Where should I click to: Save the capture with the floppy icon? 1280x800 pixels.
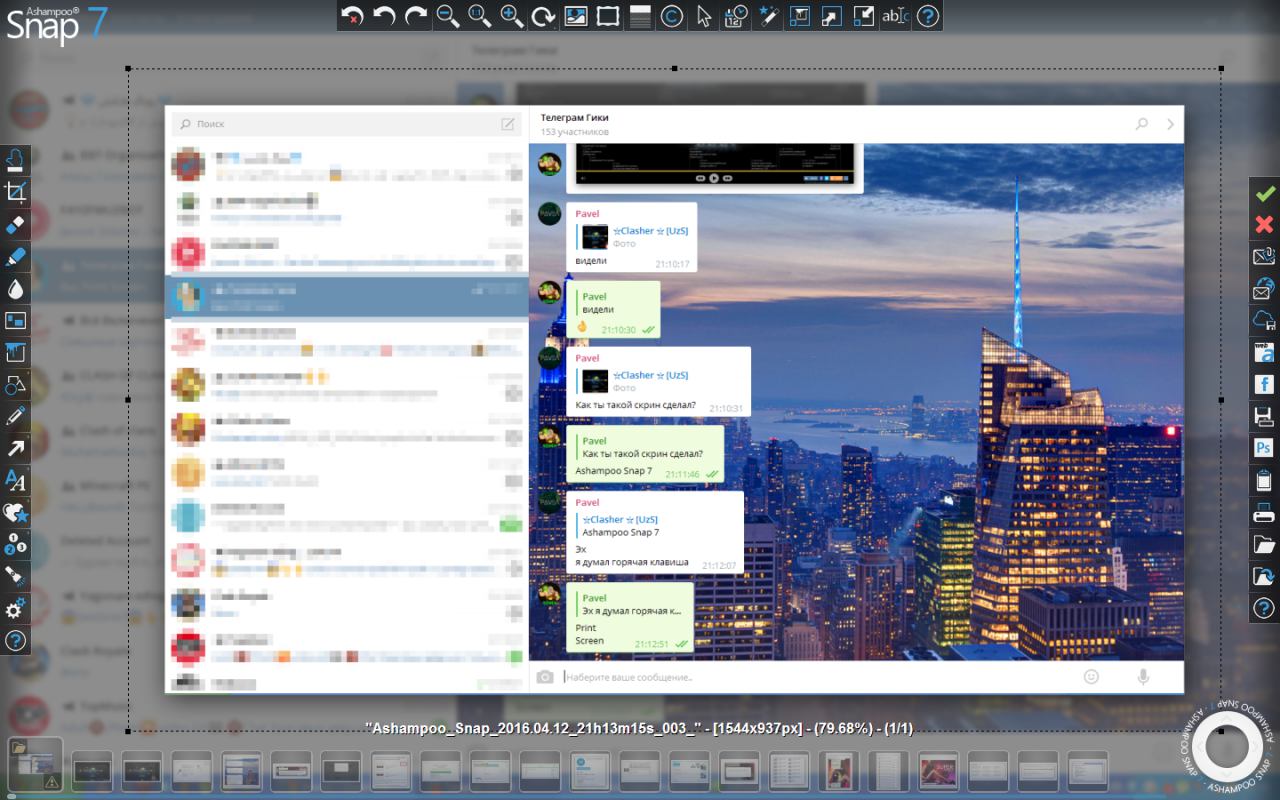(1264, 417)
